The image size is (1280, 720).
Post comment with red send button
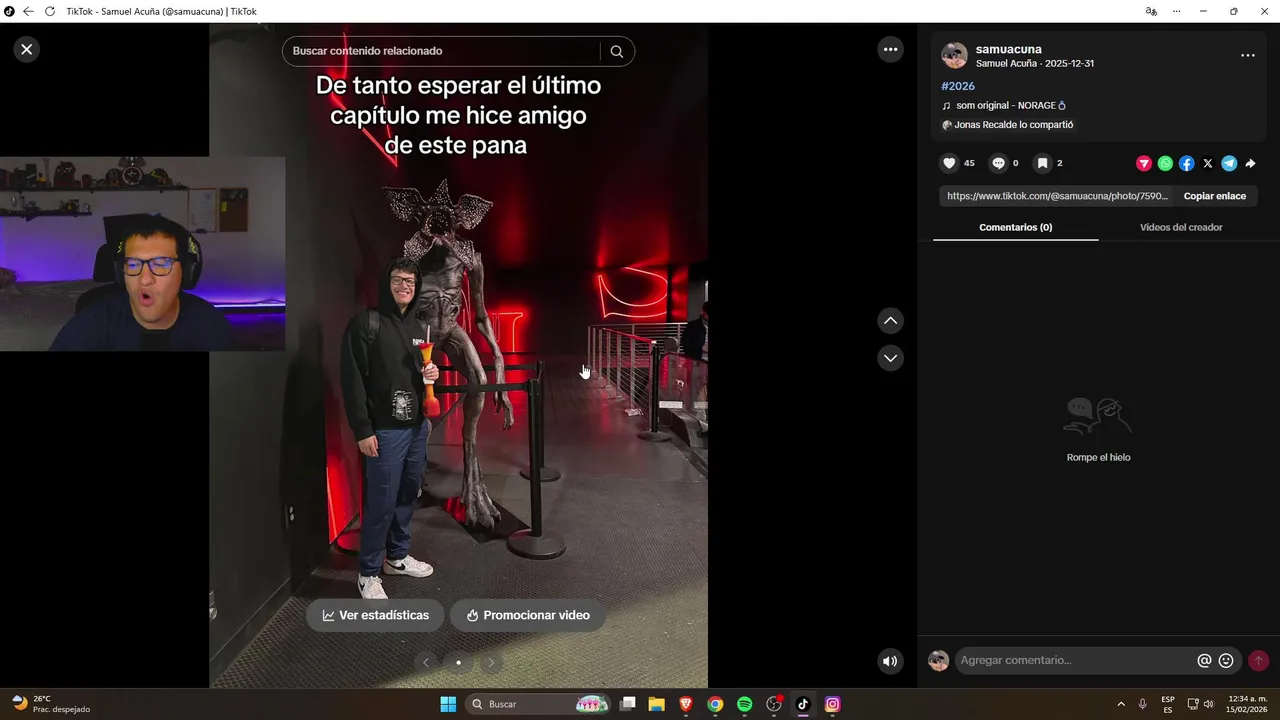pyautogui.click(x=1258, y=661)
